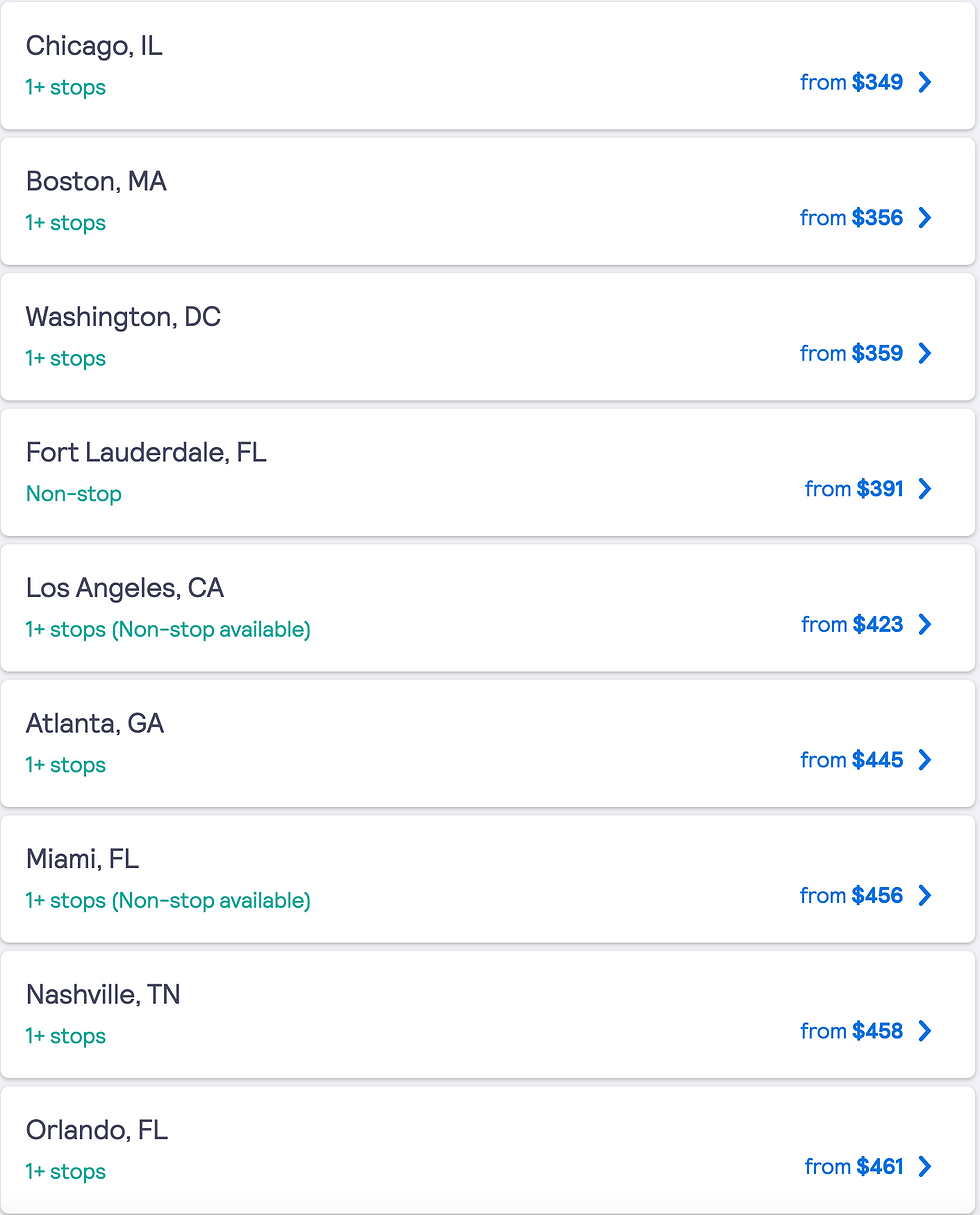Click the "from $359" price for Washington
Image resolution: width=980 pixels, height=1215 pixels.
click(x=851, y=353)
